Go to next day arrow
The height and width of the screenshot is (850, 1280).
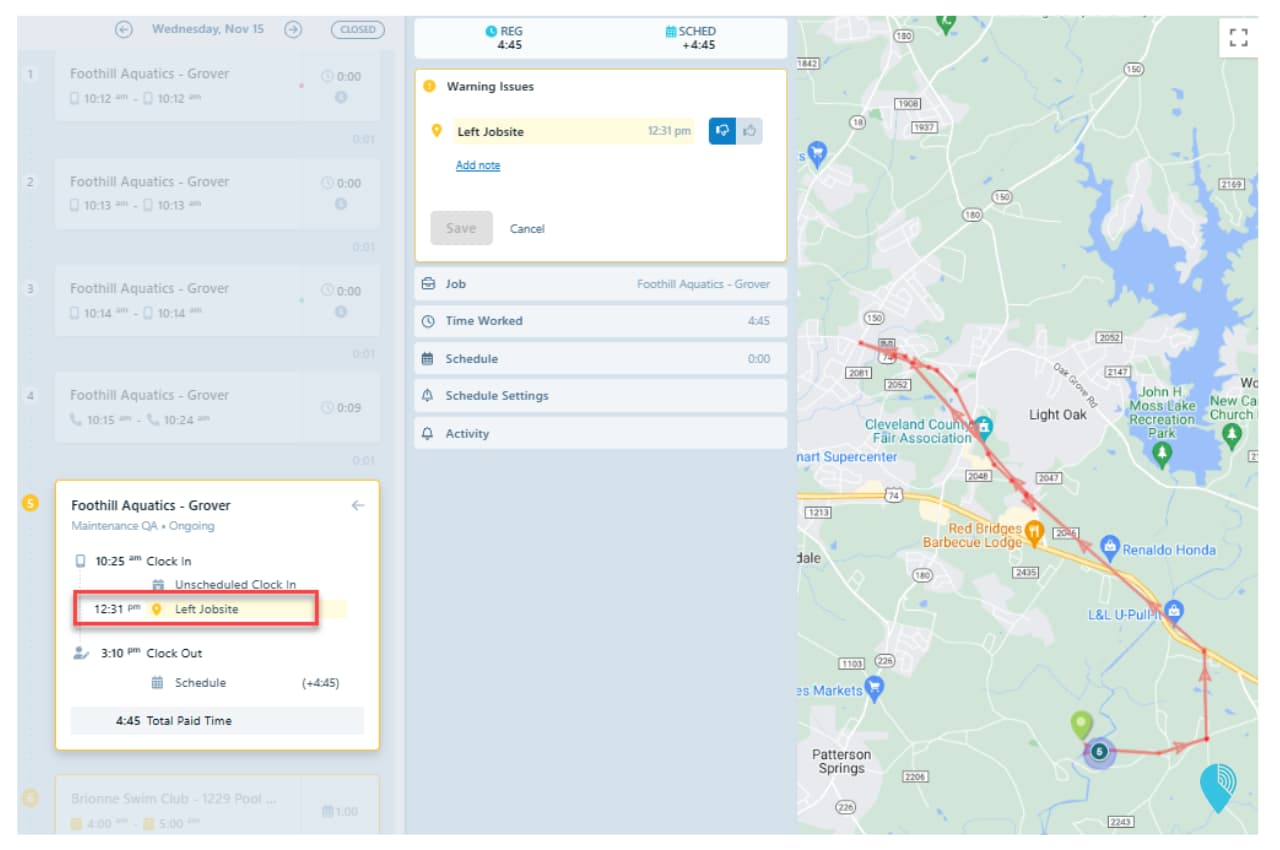point(293,29)
